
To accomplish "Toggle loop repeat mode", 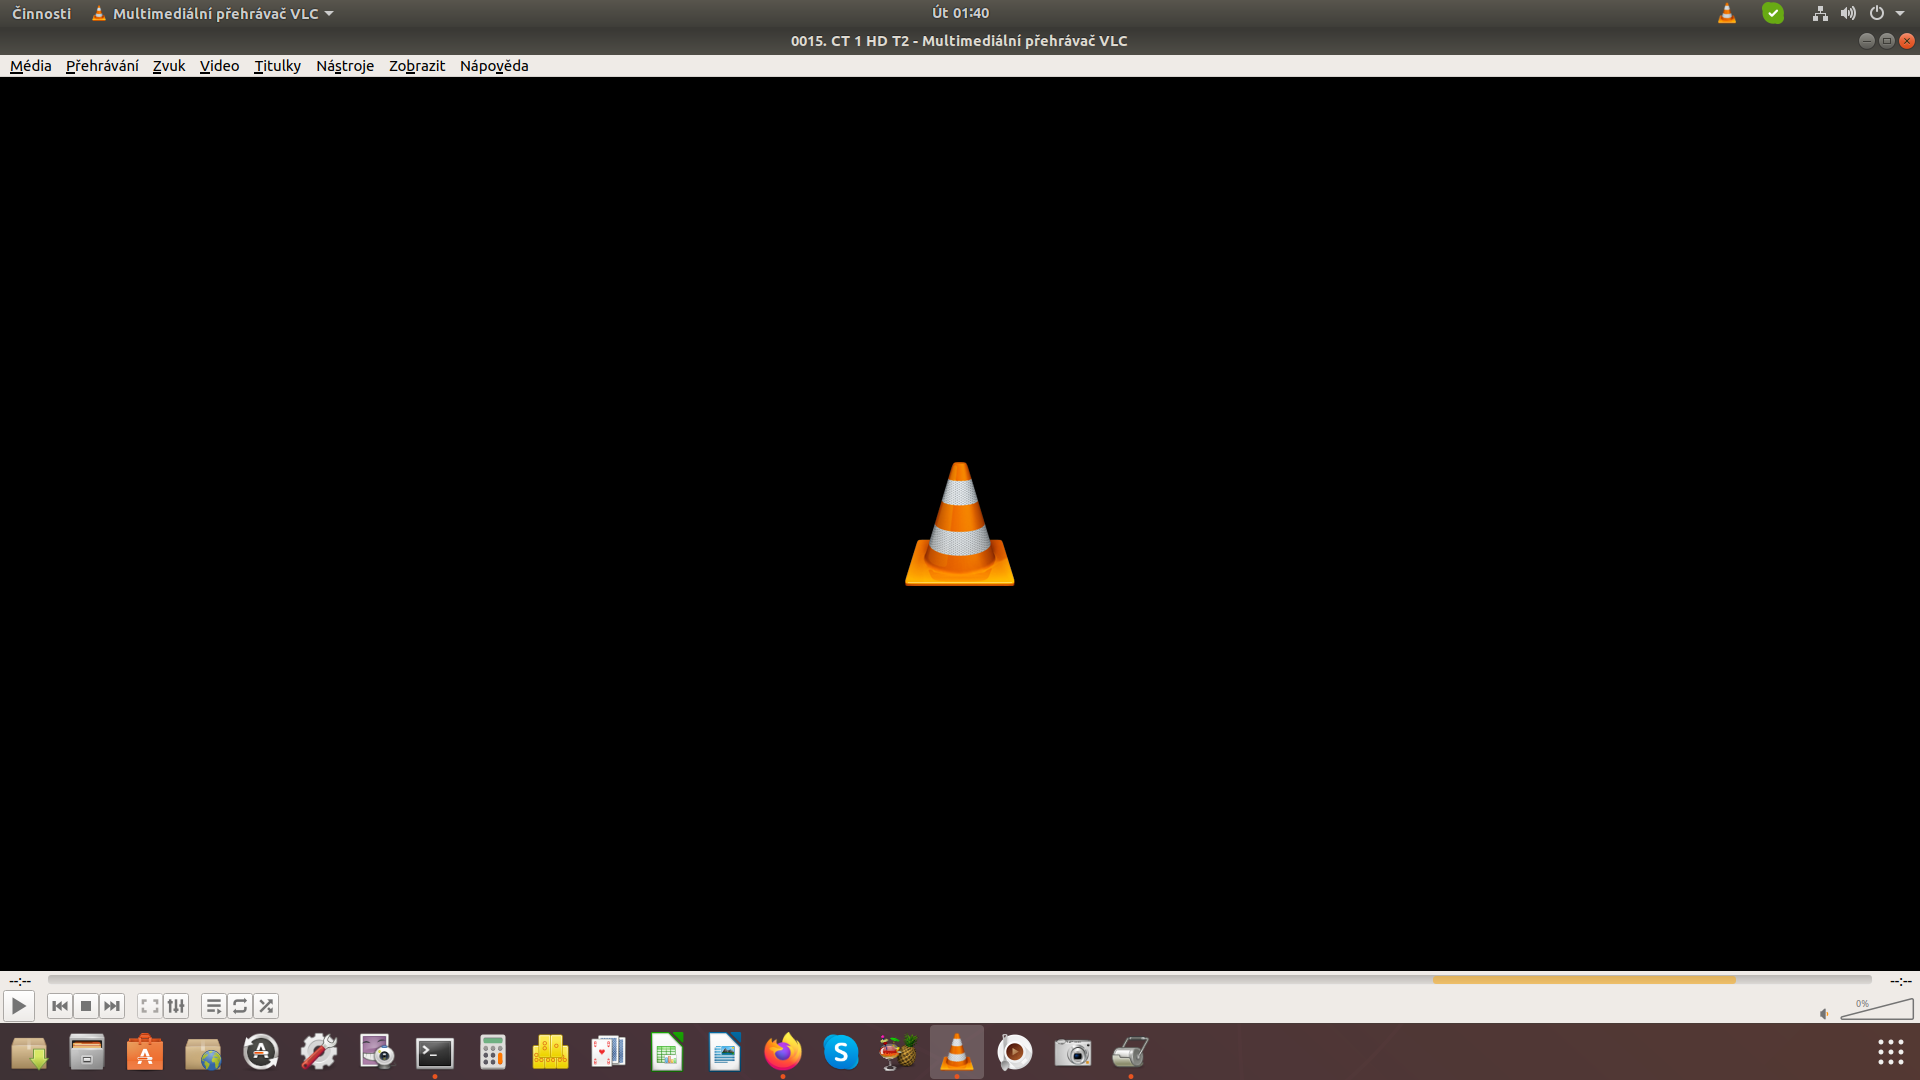I will click(240, 1006).
